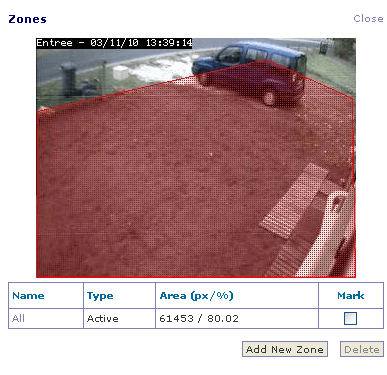
Task: Click the Entree timestamp overlay on camera image
Action: coord(114,43)
